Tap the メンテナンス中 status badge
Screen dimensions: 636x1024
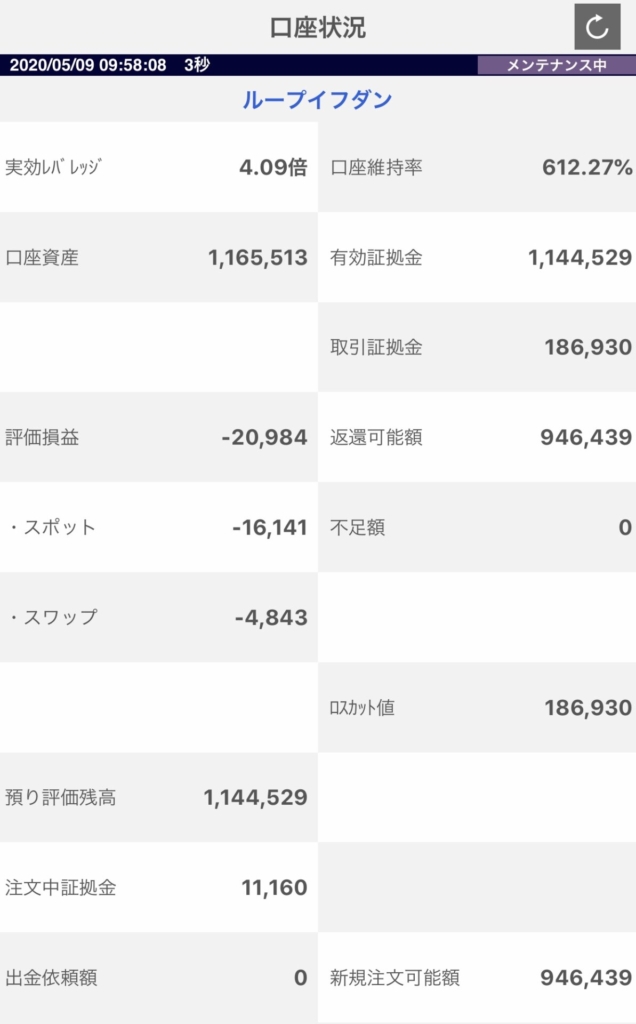click(556, 65)
